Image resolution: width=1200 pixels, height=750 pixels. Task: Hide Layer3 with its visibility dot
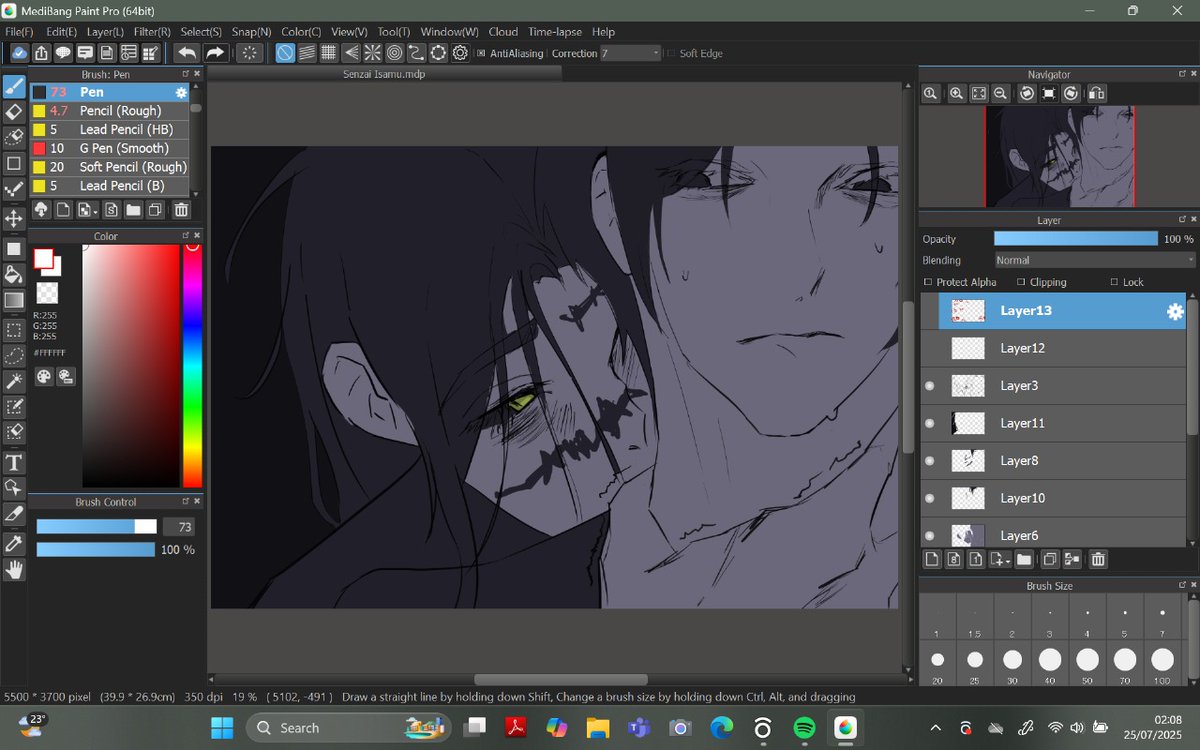point(930,386)
